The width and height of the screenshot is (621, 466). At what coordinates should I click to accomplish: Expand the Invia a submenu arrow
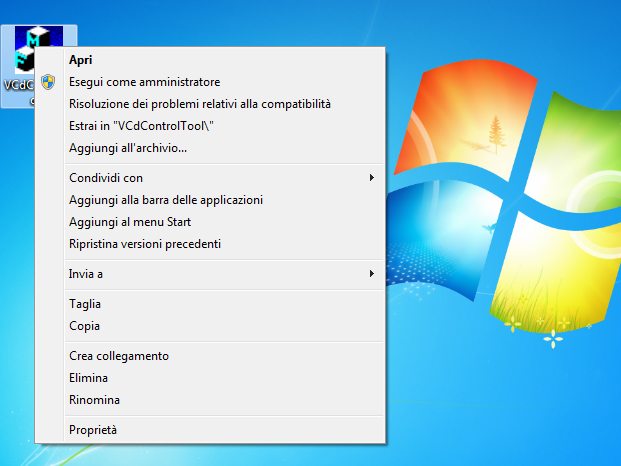point(371,274)
